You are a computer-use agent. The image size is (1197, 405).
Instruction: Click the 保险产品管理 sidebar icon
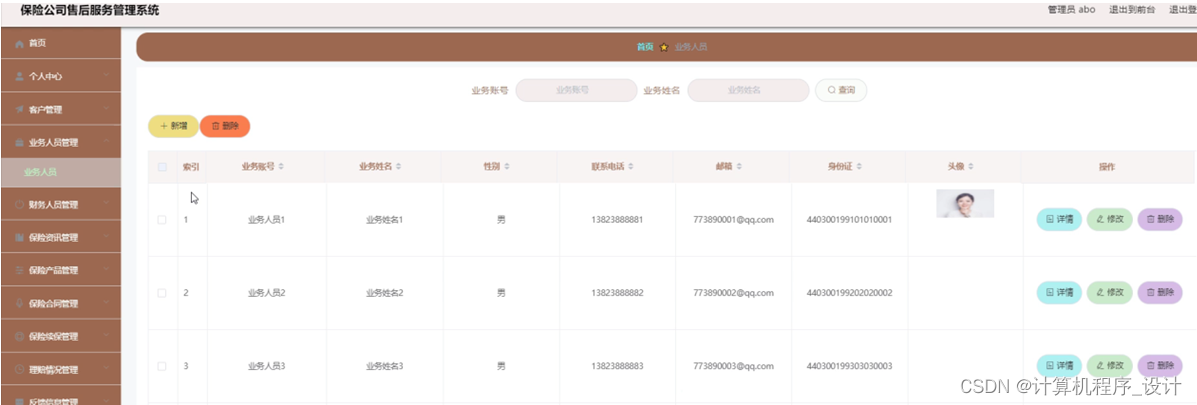pyautogui.click(x=20, y=270)
